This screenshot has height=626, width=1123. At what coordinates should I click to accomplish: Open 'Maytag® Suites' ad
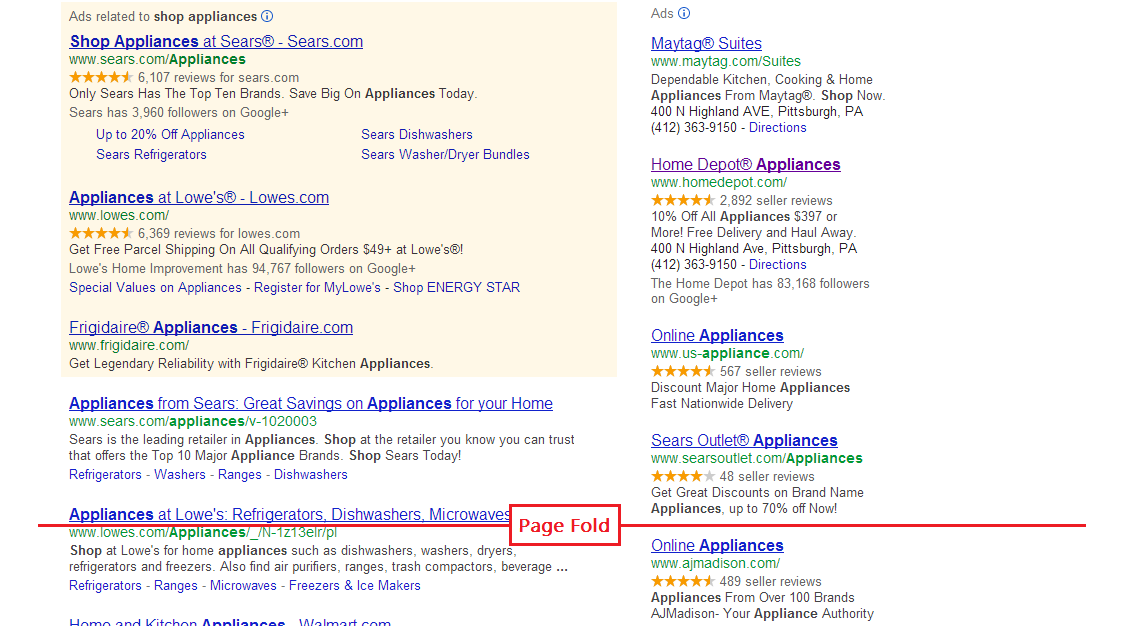click(x=706, y=44)
